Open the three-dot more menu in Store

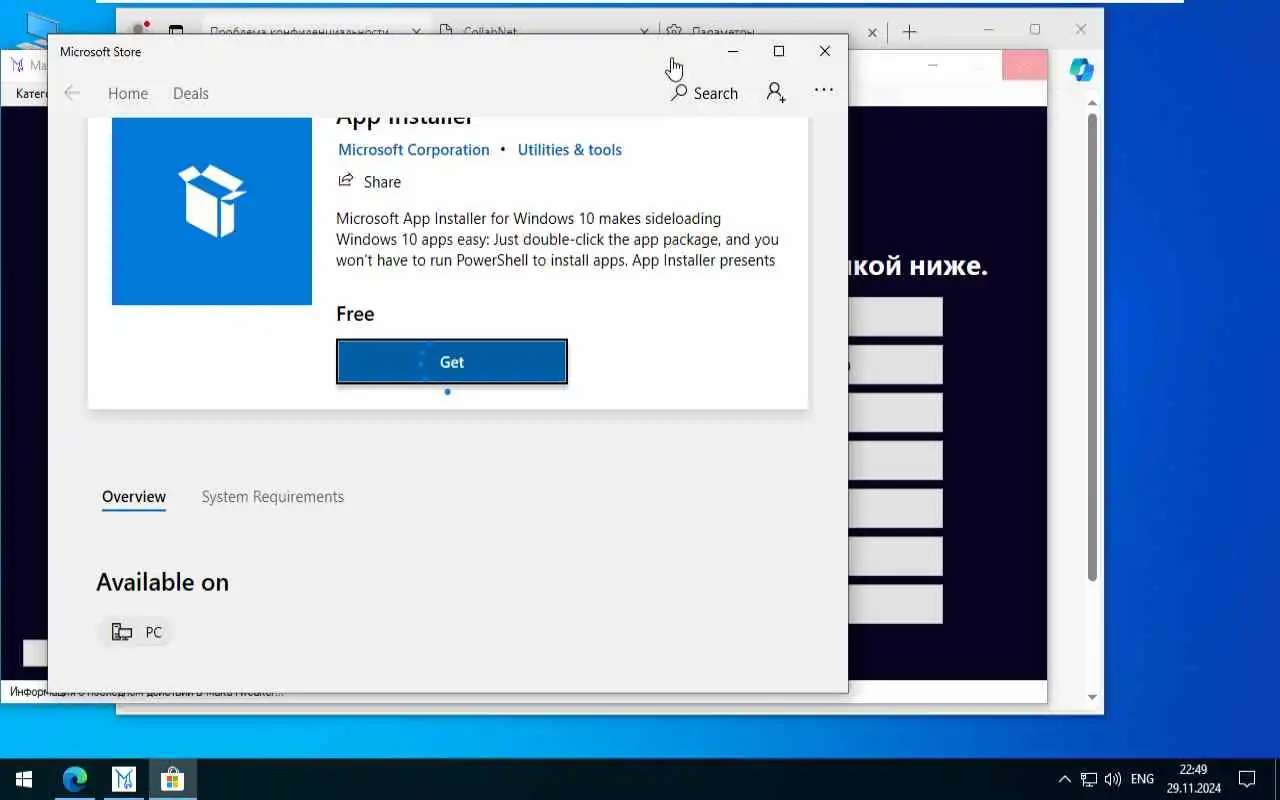point(823,90)
